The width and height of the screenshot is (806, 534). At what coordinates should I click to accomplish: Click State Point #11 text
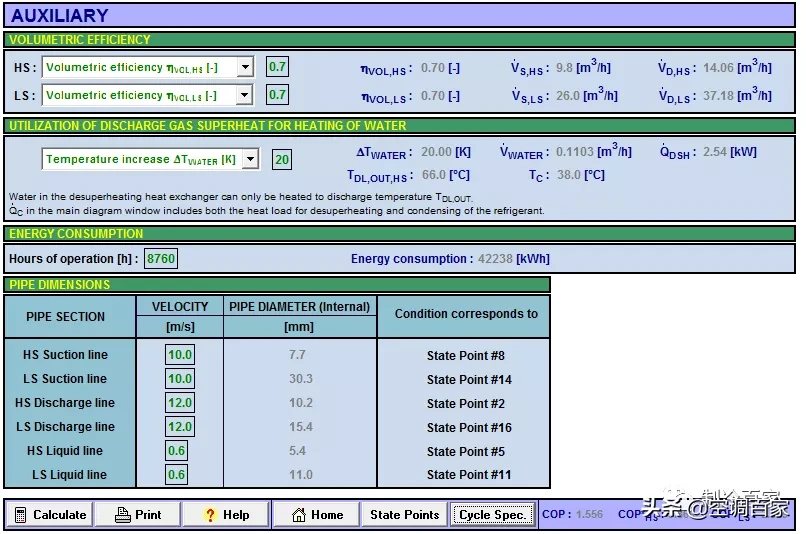(x=469, y=475)
